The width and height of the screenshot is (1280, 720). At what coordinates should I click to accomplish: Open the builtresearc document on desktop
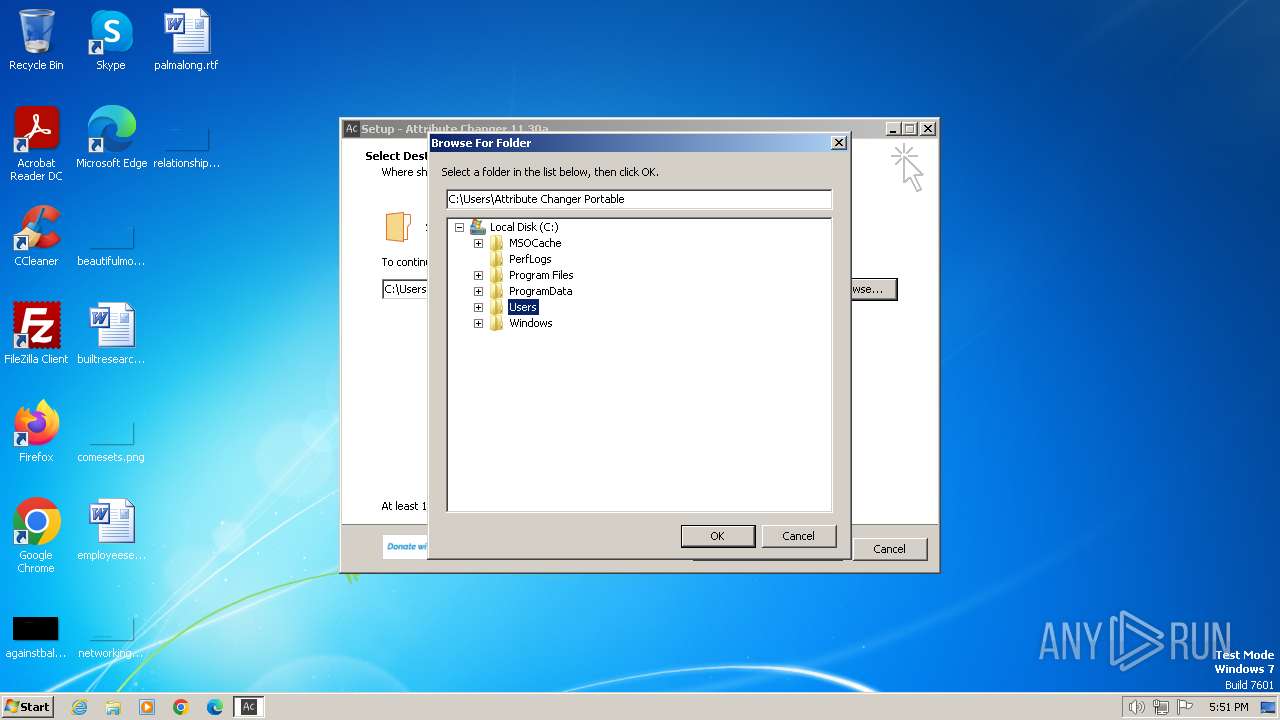(111, 334)
